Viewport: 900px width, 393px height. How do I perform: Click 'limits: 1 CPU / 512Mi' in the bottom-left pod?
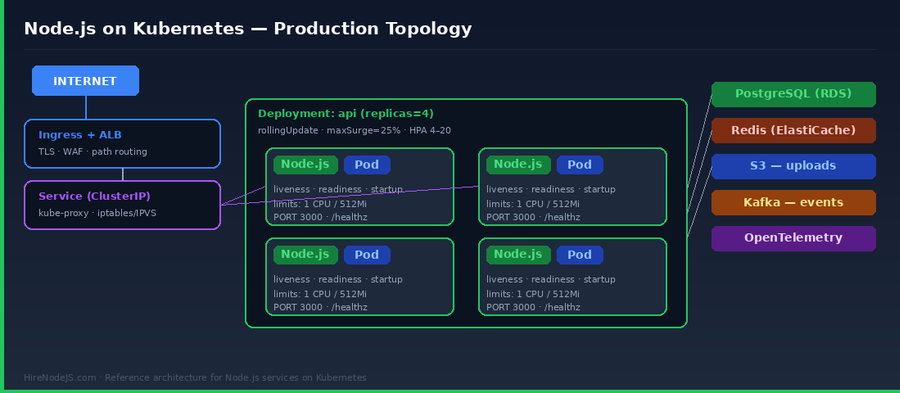click(x=320, y=294)
